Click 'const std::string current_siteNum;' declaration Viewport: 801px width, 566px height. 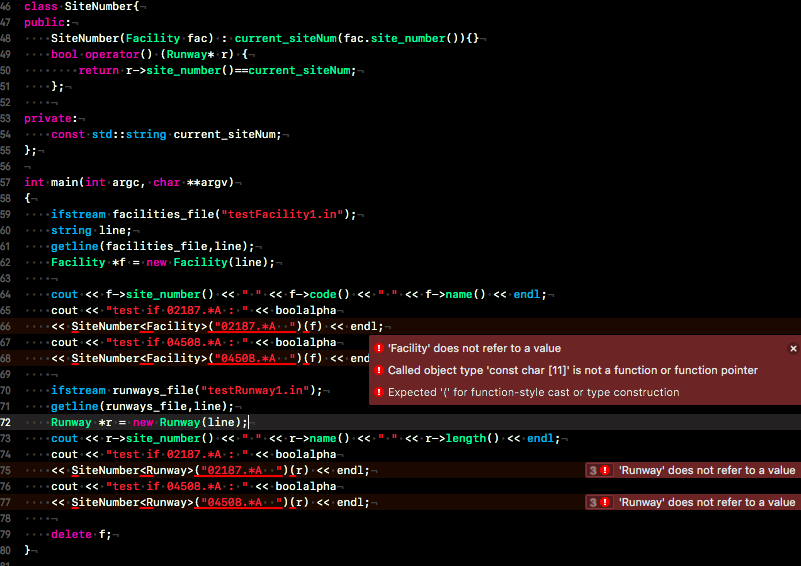(x=167, y=135)
